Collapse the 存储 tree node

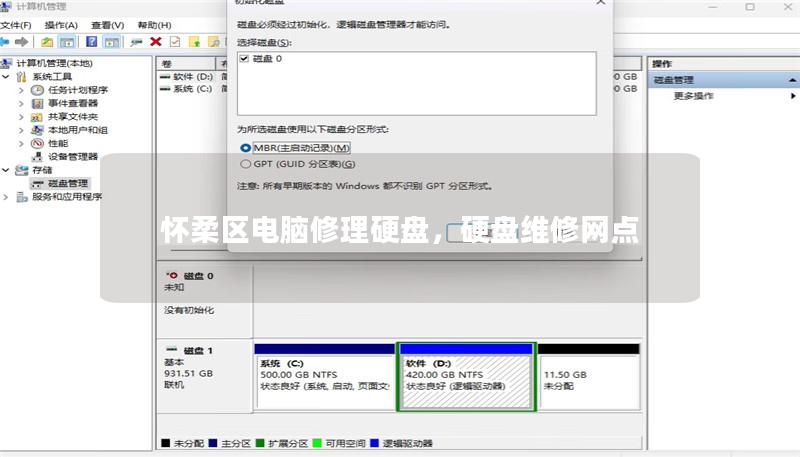click(6, 170)
